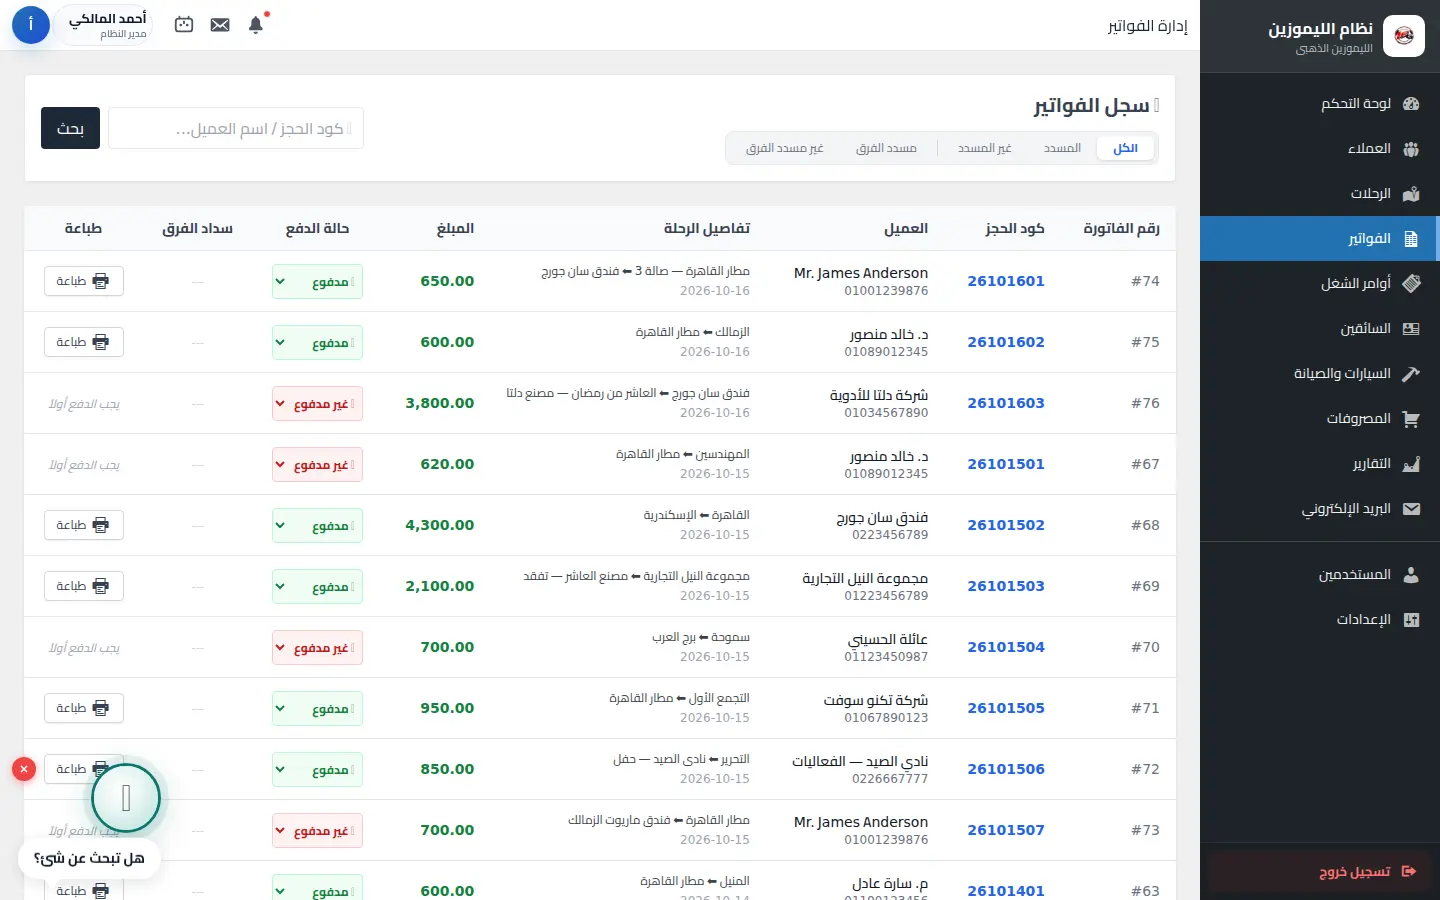The width and height of the screenshot is (1440, 900).
Task: Click the limousine system logo icon
Action: pyautogui.click(x=1404, y=36)
